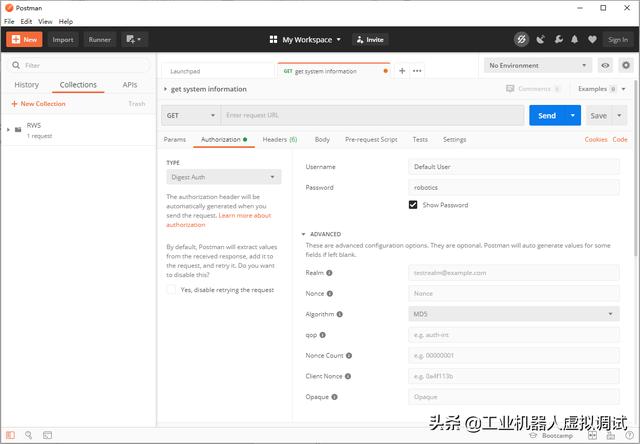Open the Save button dropdown arrow
The height and width of the screenshot is (444, 640).
point(619,115)
